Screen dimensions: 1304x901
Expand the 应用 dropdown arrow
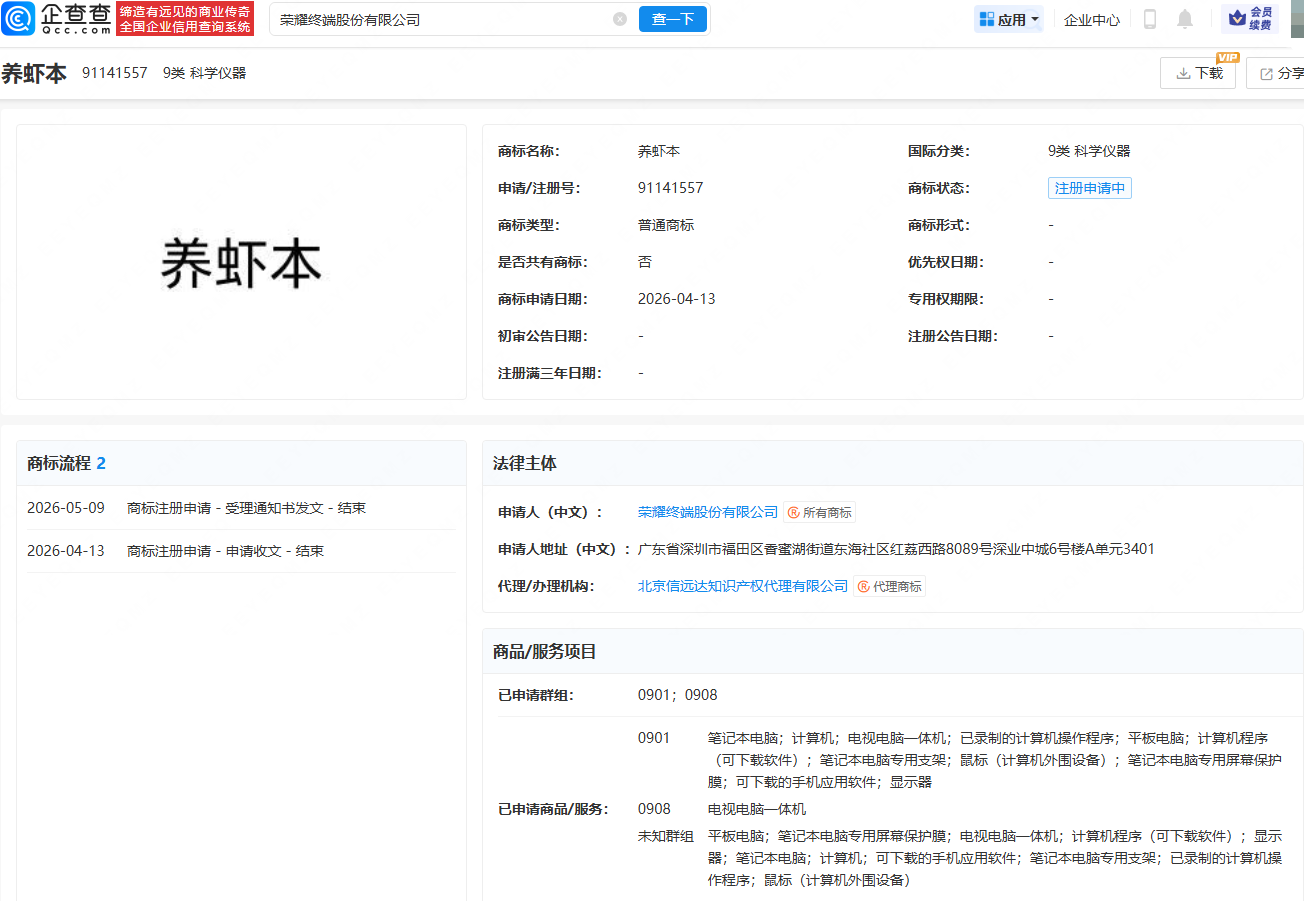point(1035,19)
